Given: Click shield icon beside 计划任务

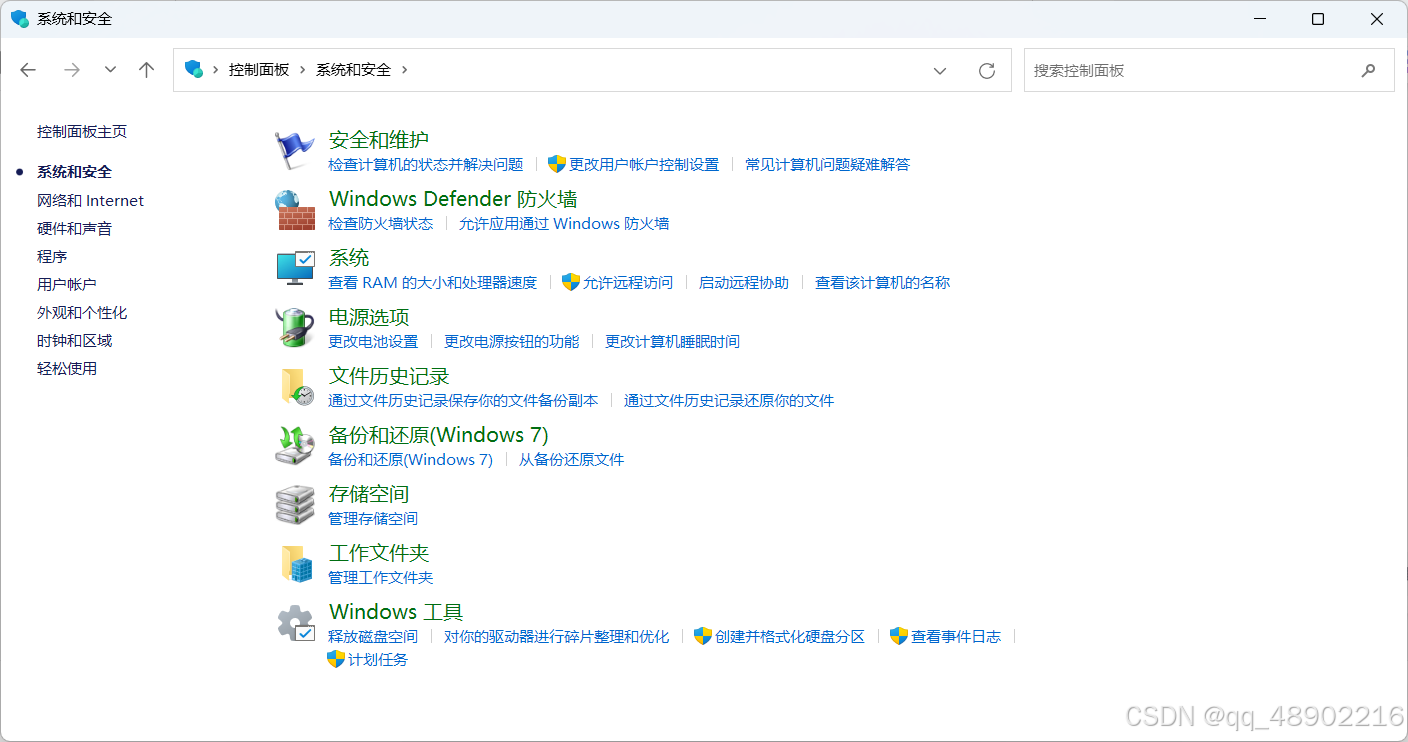Looking at the screenshot, I should click(x=336, y=659).
